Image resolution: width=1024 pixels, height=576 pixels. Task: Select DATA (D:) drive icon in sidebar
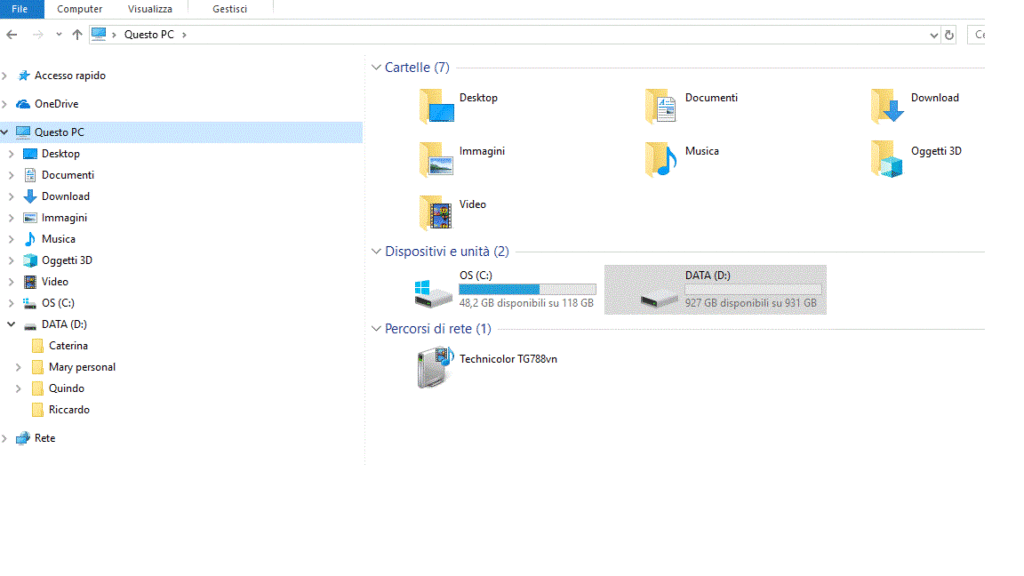click(30, 325)
